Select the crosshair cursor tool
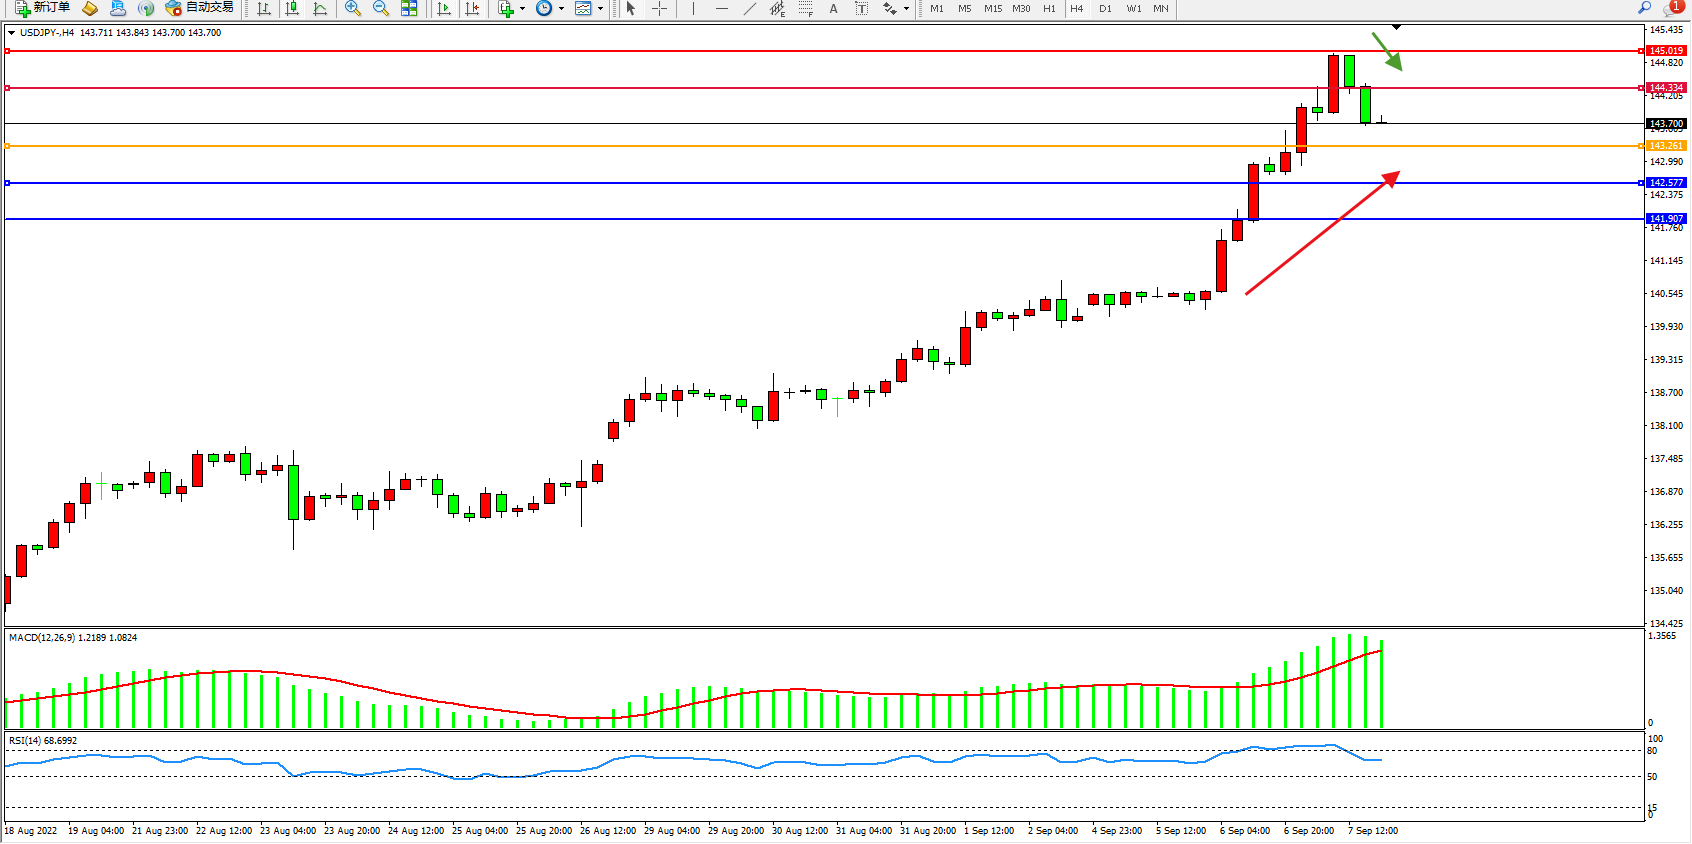This screenshot has width=1692, height=844. click(659, 8)
